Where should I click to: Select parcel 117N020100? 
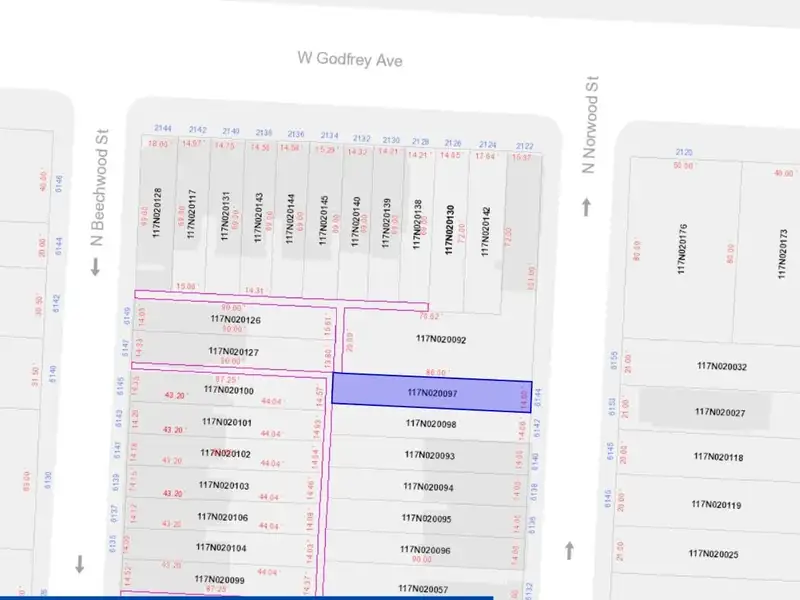click(x=228, y=390)
